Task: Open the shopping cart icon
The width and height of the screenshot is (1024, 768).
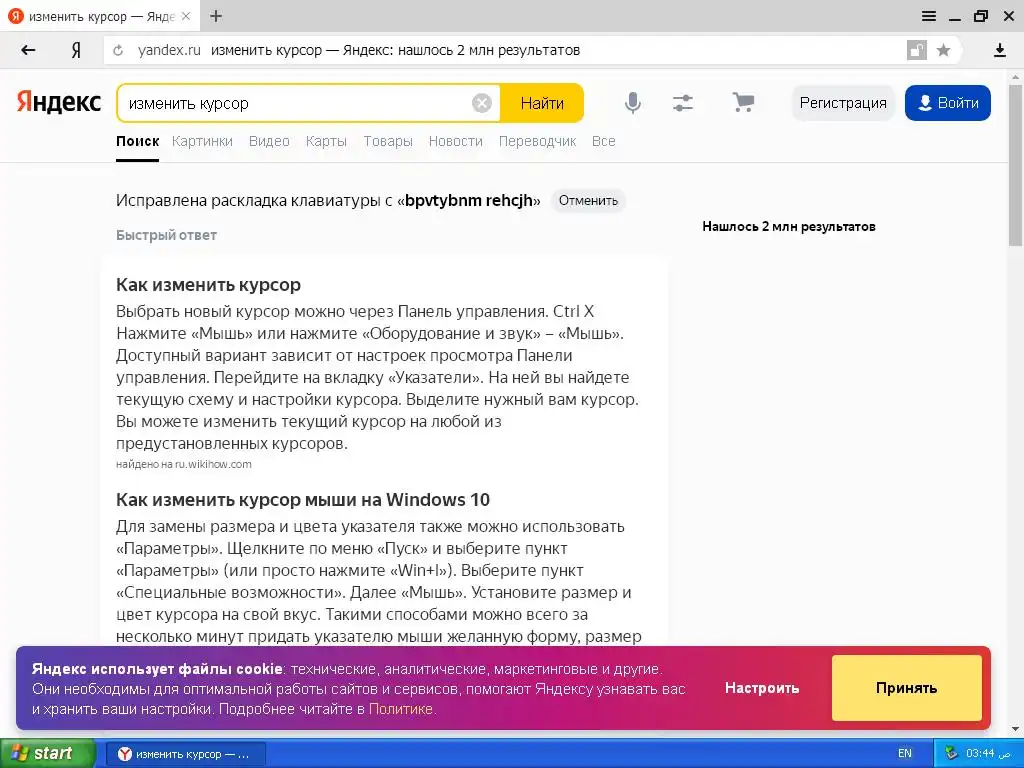Action: pyautogui.click(x=743, y=102)
